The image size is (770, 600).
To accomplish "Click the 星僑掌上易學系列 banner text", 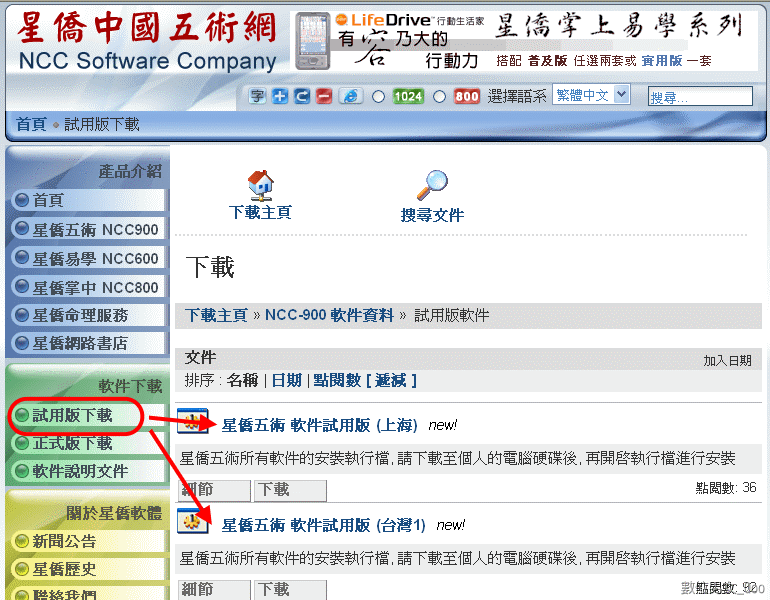I will coord(620,26).
